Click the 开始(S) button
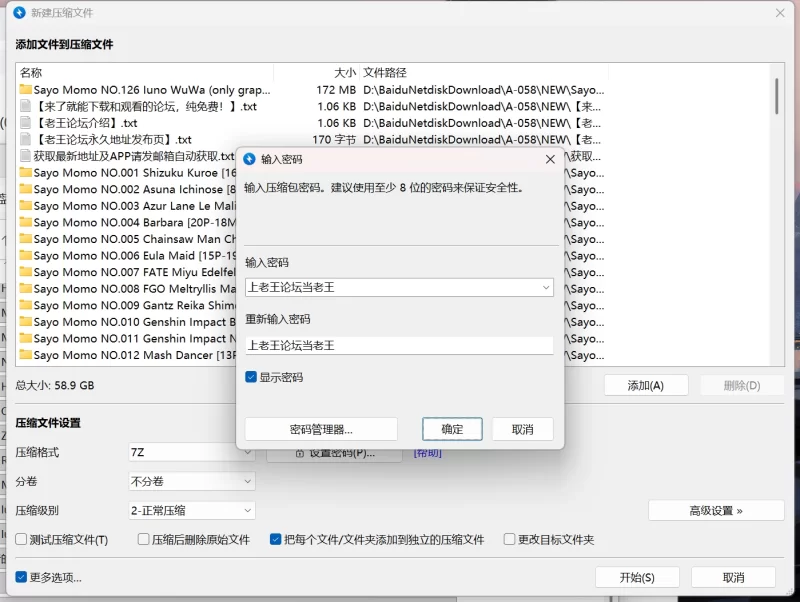Image resolution: width=800 pixels, height=602 pixels. [637, 577]
